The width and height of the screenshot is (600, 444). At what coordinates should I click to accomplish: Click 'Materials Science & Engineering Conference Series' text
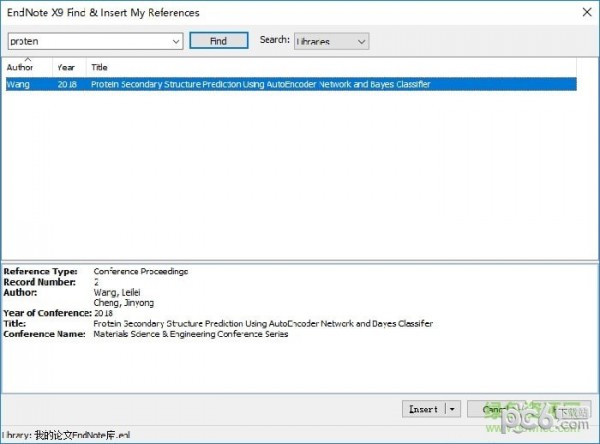(191, 334)
